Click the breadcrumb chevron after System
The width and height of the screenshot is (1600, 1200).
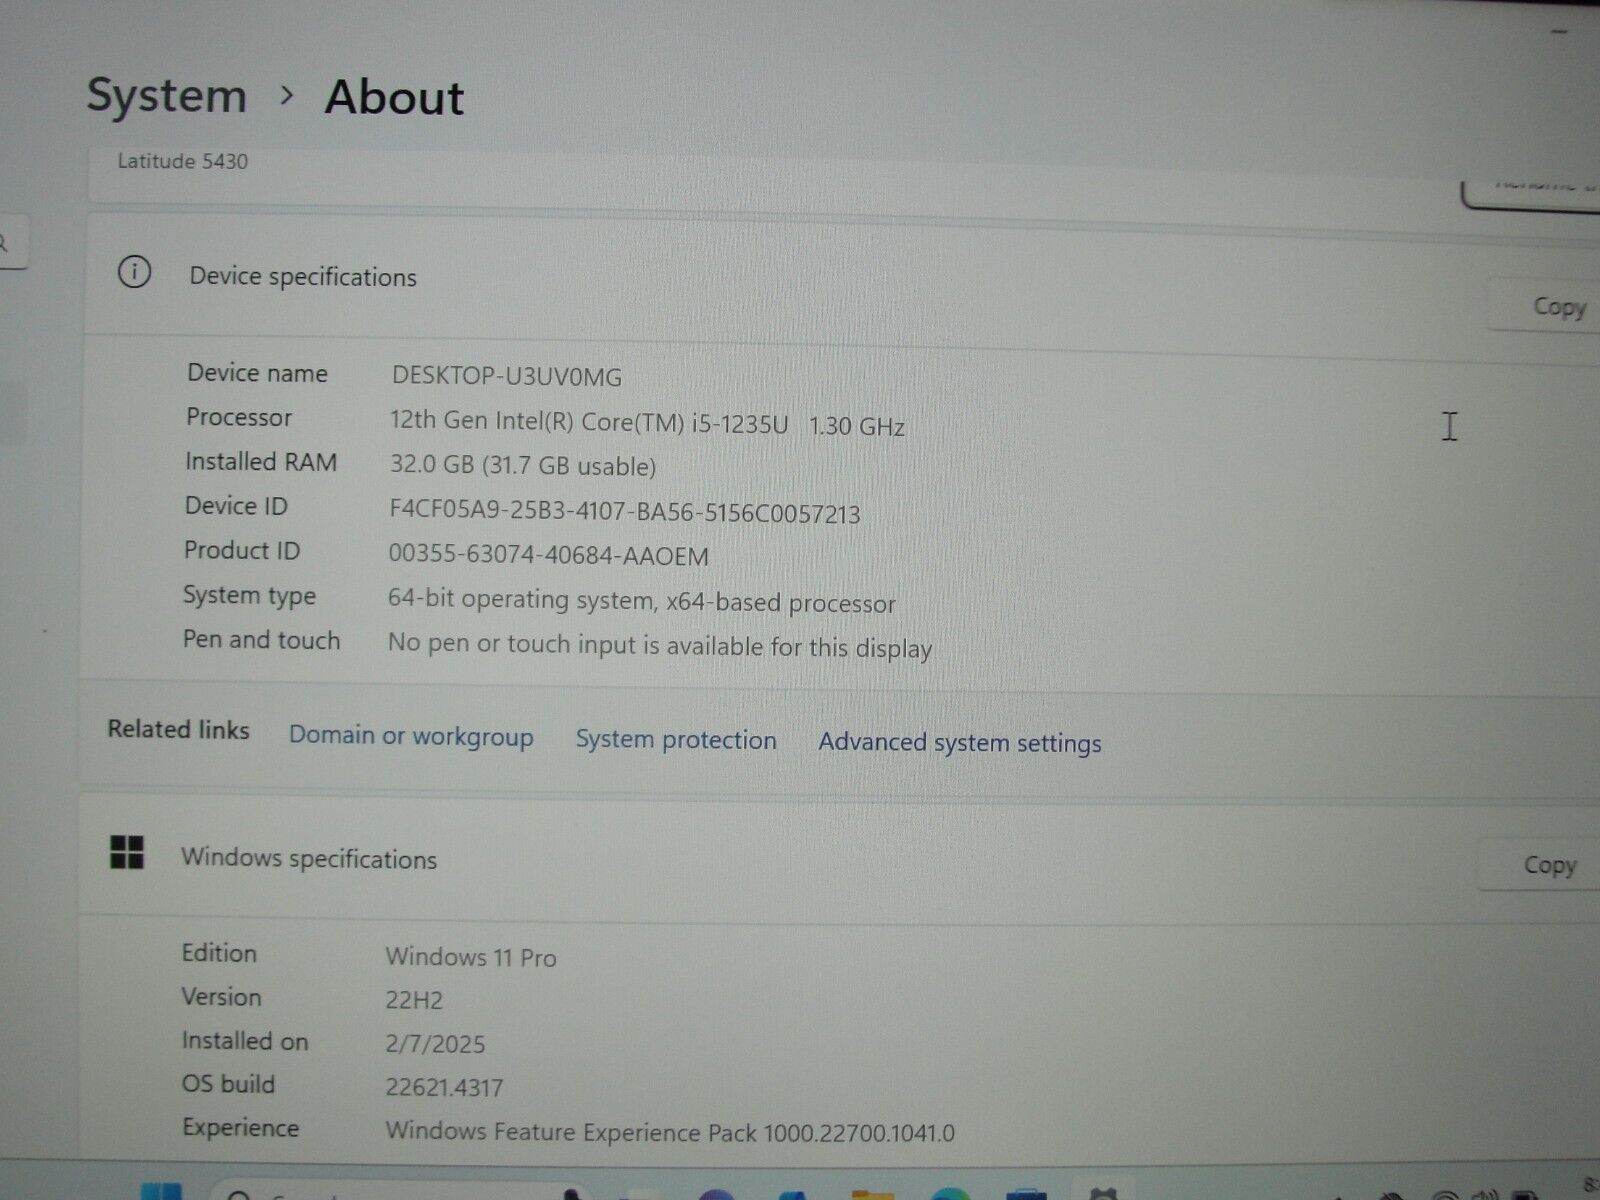tap(287, 95)
